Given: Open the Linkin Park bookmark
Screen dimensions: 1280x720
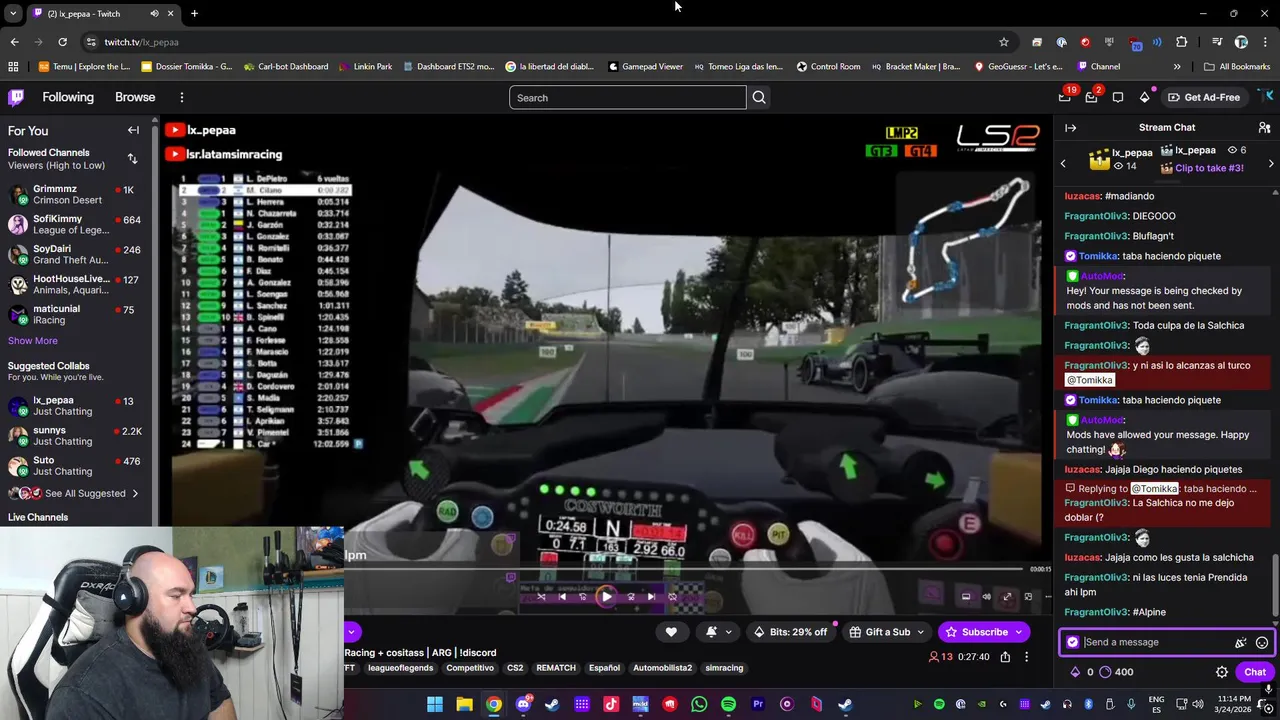Looking at the screenshot, I should [x=365, y=67].
